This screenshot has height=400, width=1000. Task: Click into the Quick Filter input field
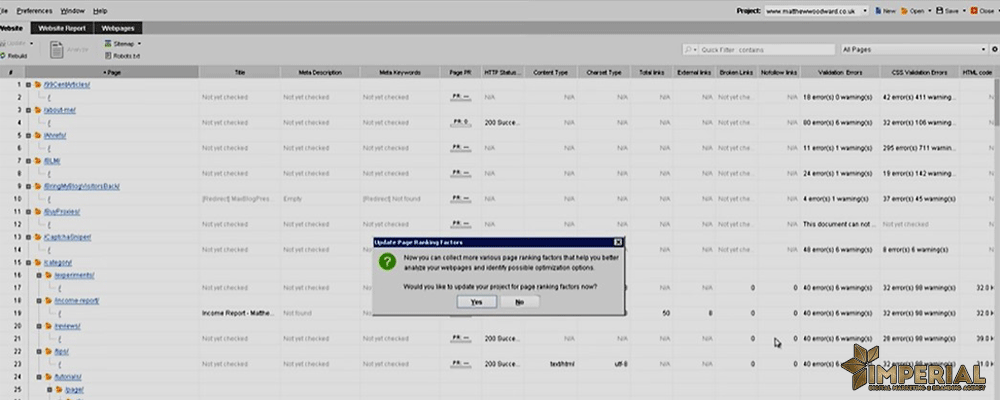coord(765,50)
